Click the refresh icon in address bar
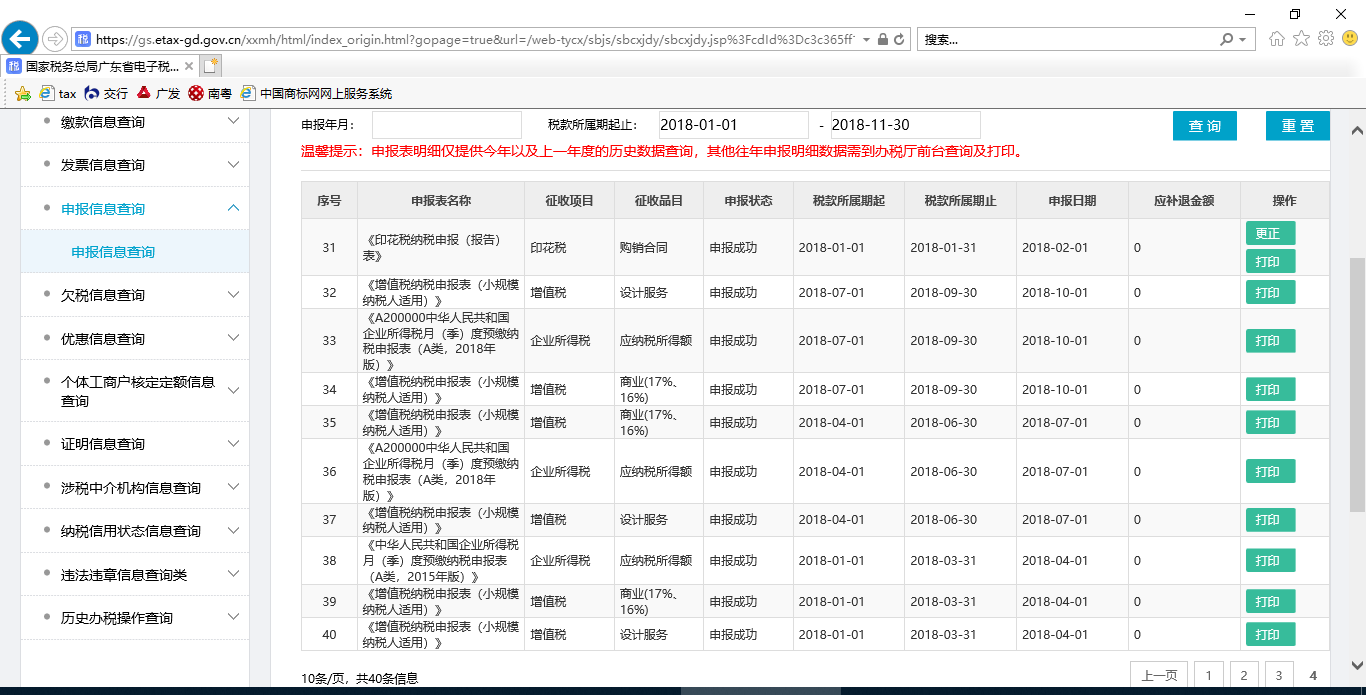Image resolution: width=1366 pixels, height=695 pixels. (x=899, y=40)
